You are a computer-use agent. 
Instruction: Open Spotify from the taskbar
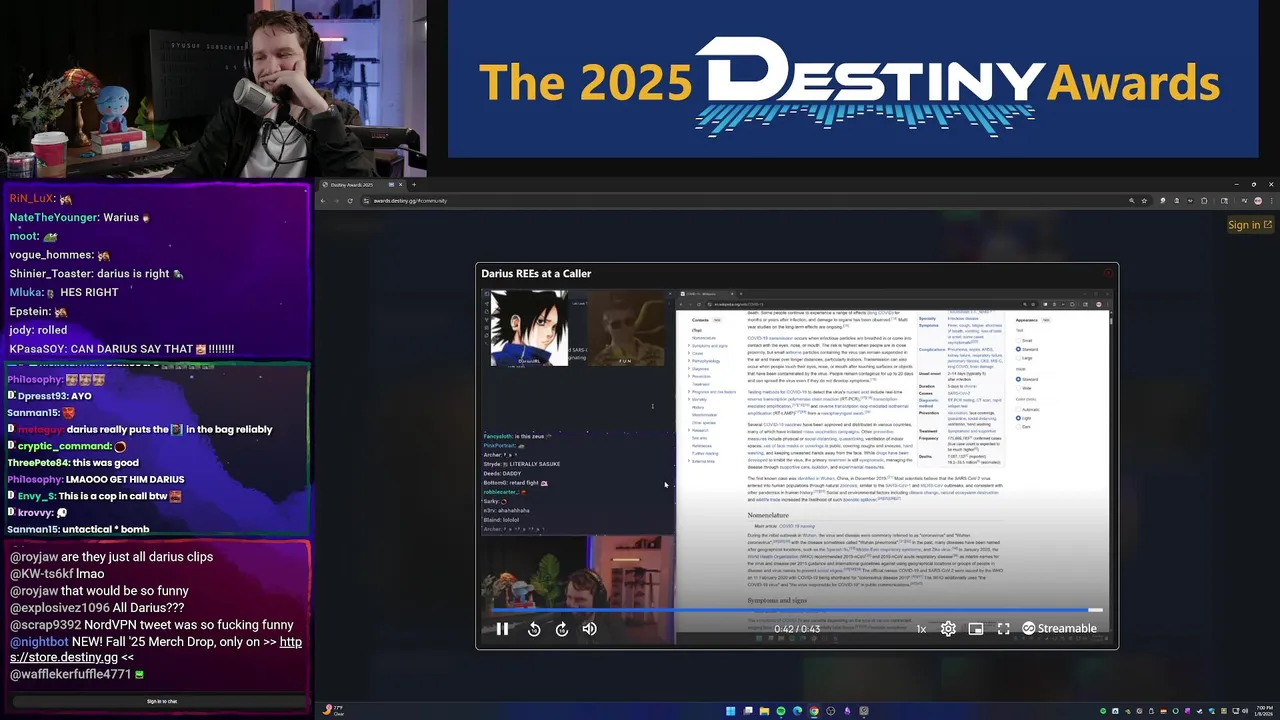click(781, 711)
